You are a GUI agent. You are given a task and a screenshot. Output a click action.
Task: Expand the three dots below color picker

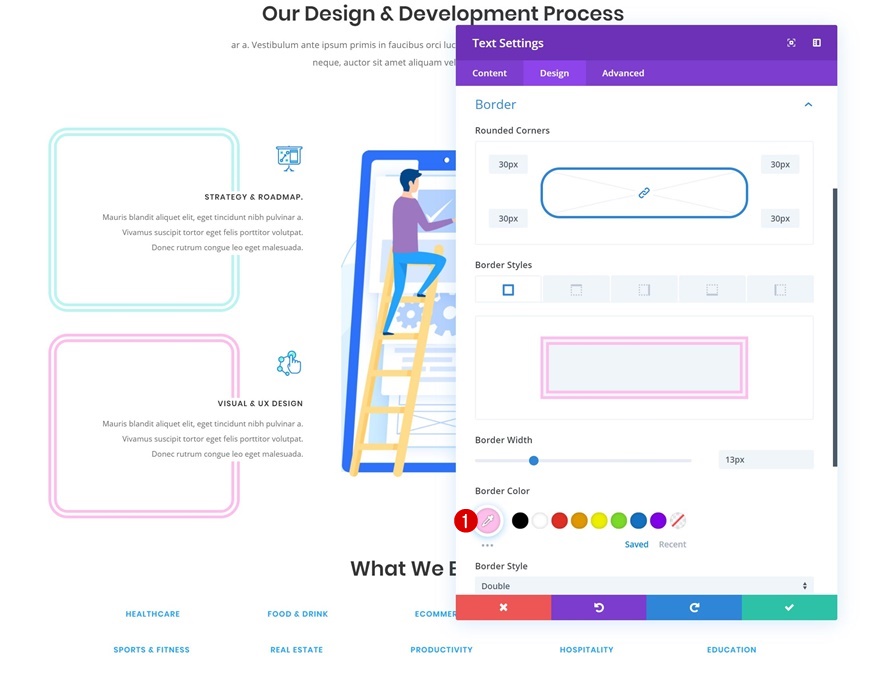pos(487,545)
